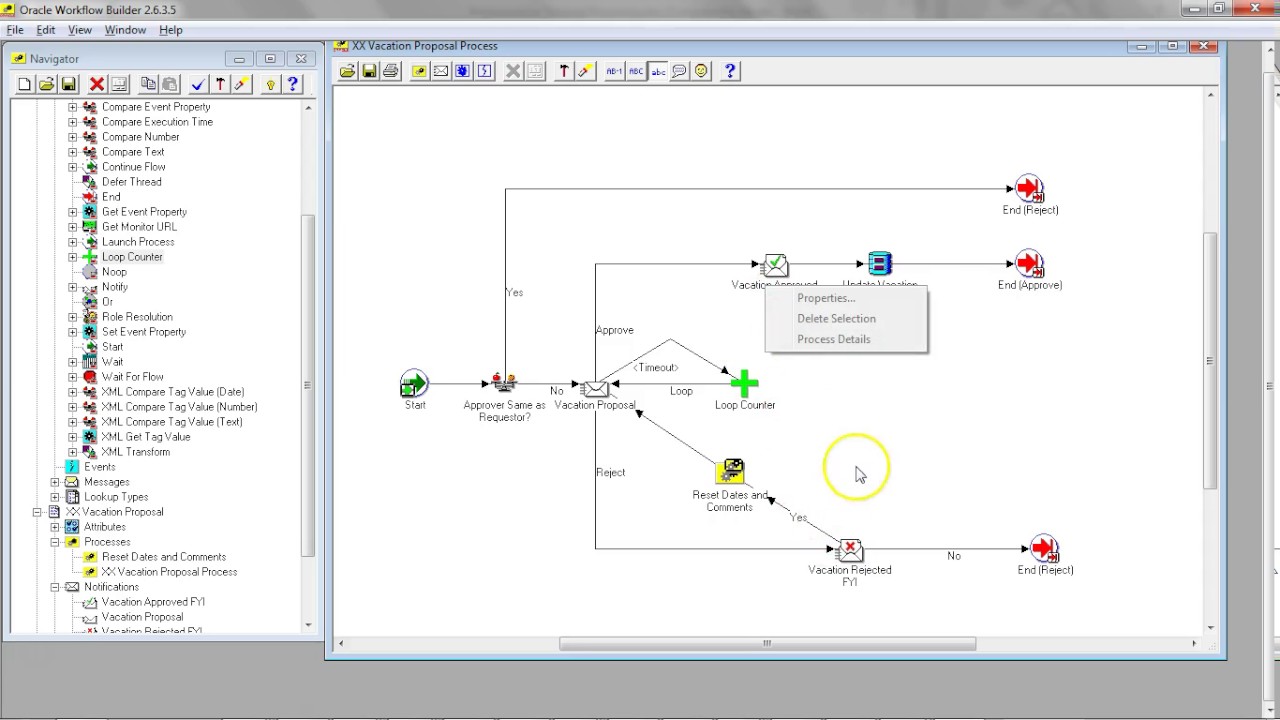Screen dimensions: 1280x720
Task: Click the flashlight Find icon in process toolbar
Action: click(x=586, y=71)
